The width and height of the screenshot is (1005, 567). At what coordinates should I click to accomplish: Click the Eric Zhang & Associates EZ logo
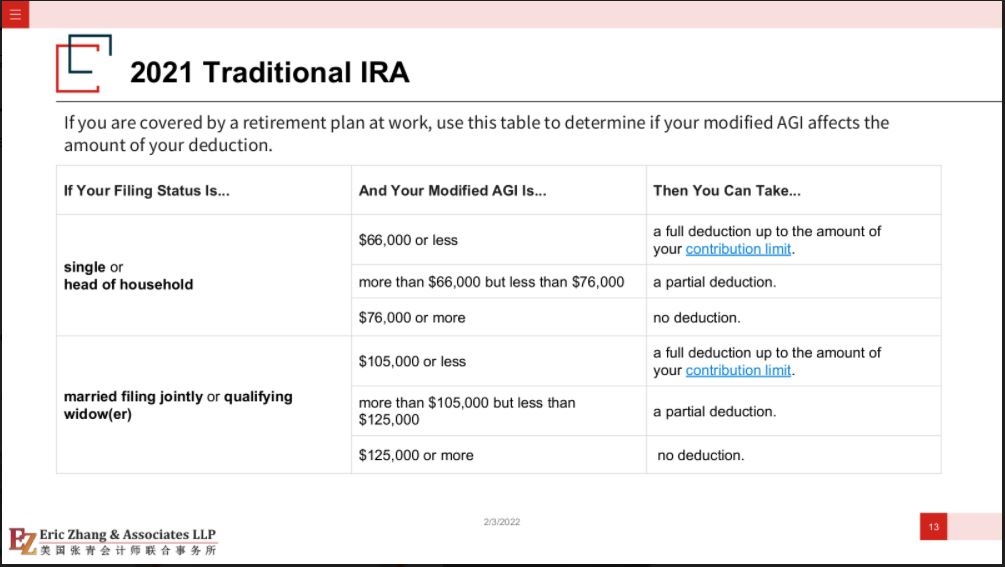pos(23,541)
